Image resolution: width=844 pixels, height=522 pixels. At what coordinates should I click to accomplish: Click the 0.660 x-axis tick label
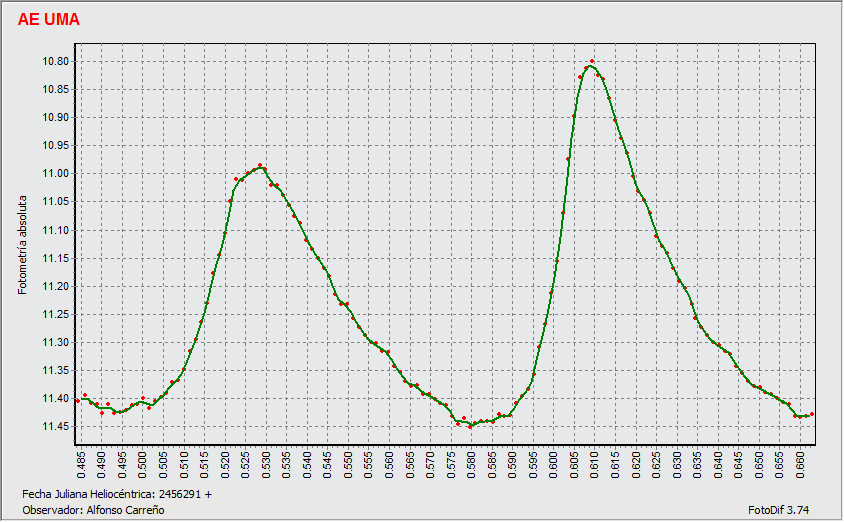point(800,466)
